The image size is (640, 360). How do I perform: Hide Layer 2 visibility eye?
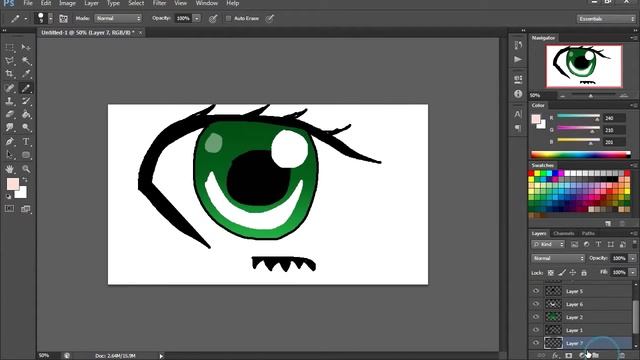pyautogui.click(x=536, y=317)
